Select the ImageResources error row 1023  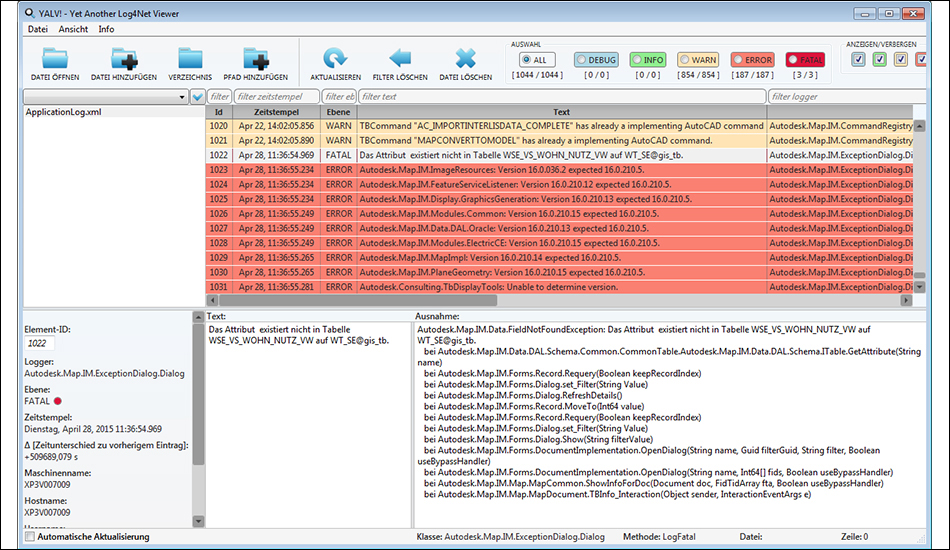559,170
